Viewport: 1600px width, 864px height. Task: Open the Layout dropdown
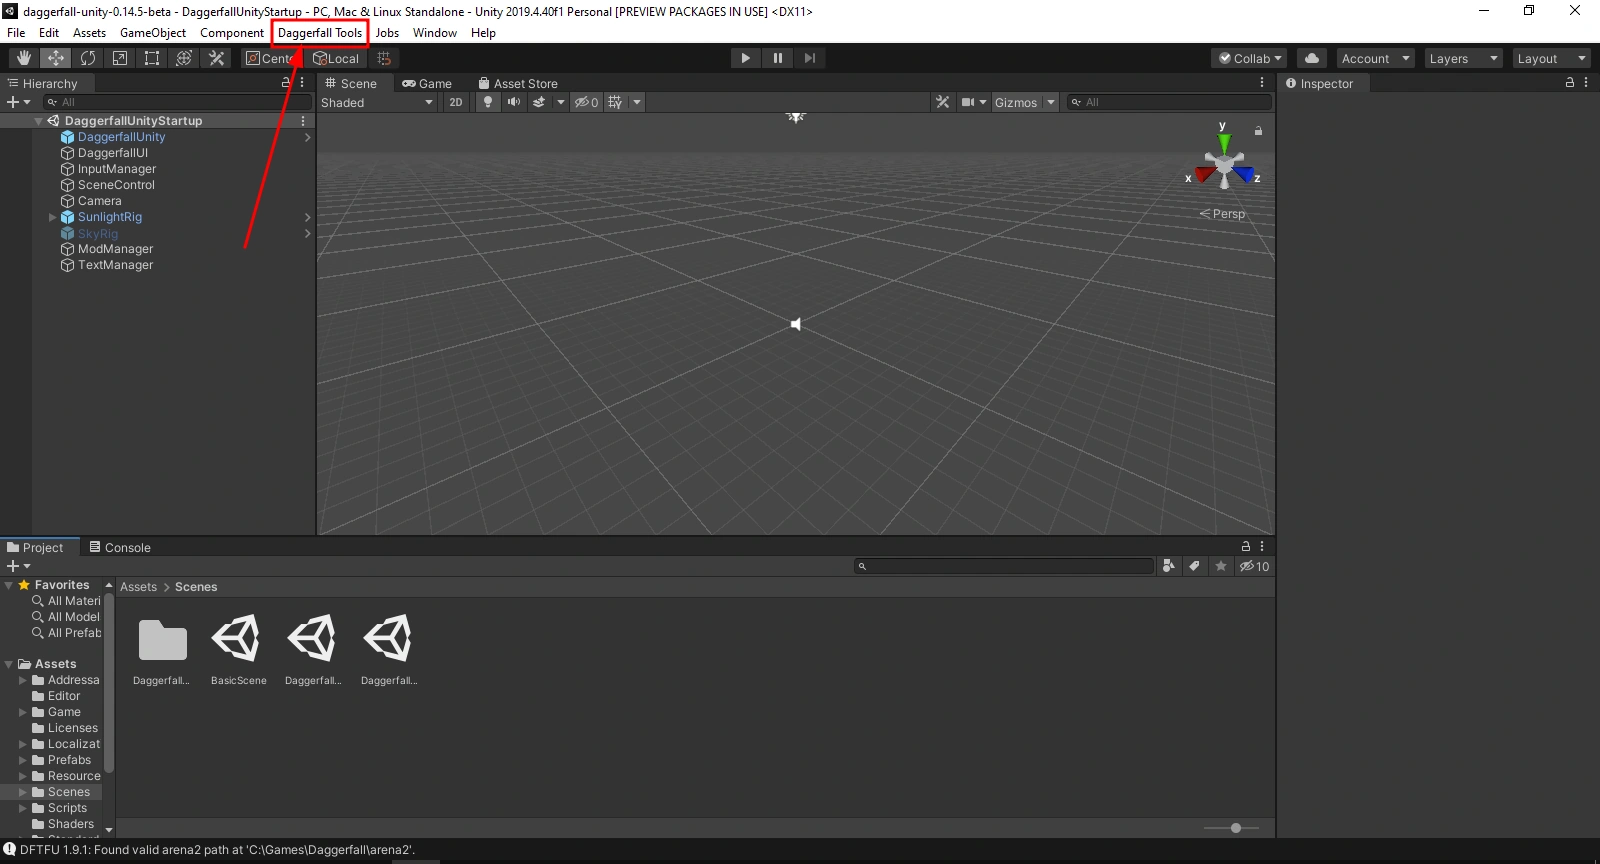[x=1551, y=58]
